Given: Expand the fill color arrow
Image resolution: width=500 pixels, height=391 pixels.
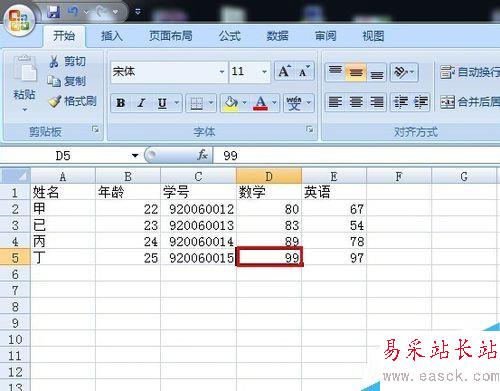Looking at the screenshot, I should pos(245,103).
